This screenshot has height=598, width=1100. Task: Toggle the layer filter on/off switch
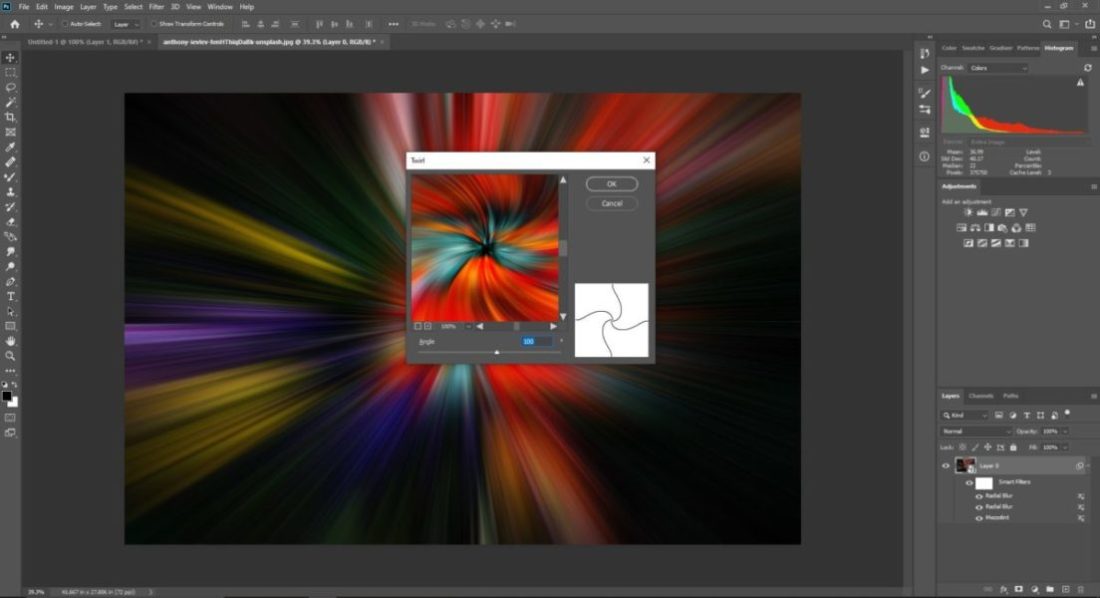tap(1067, 413)
